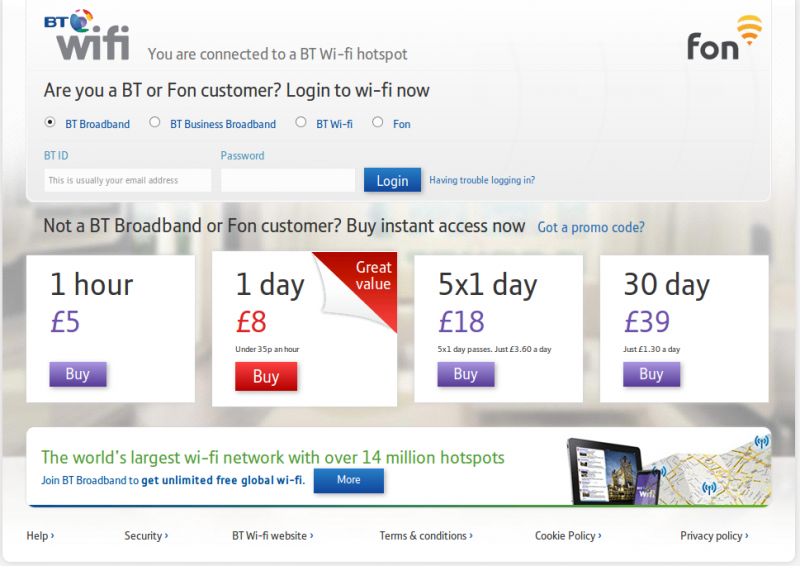Open the Terms & conditions footer link
800x566 pixels.
(x=426, y=536)
